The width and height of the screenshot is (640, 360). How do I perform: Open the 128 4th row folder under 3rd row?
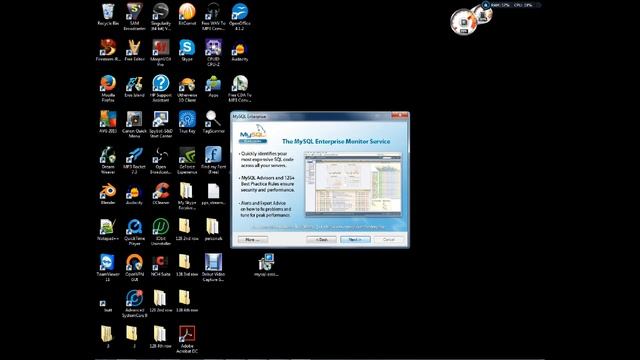[x=187, y=301]
